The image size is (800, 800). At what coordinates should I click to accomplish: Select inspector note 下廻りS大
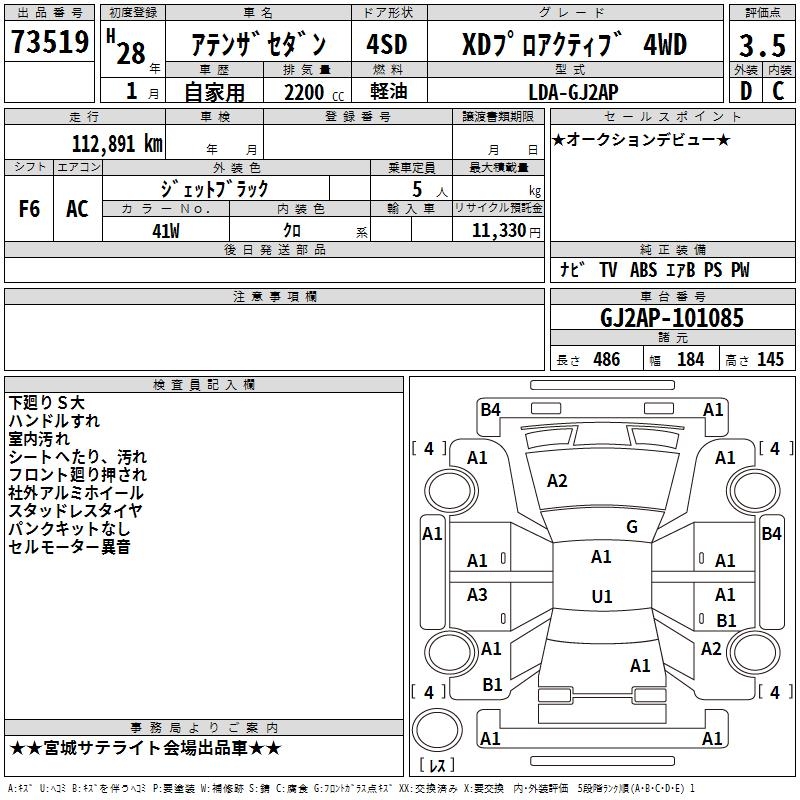tap(46, 403)
